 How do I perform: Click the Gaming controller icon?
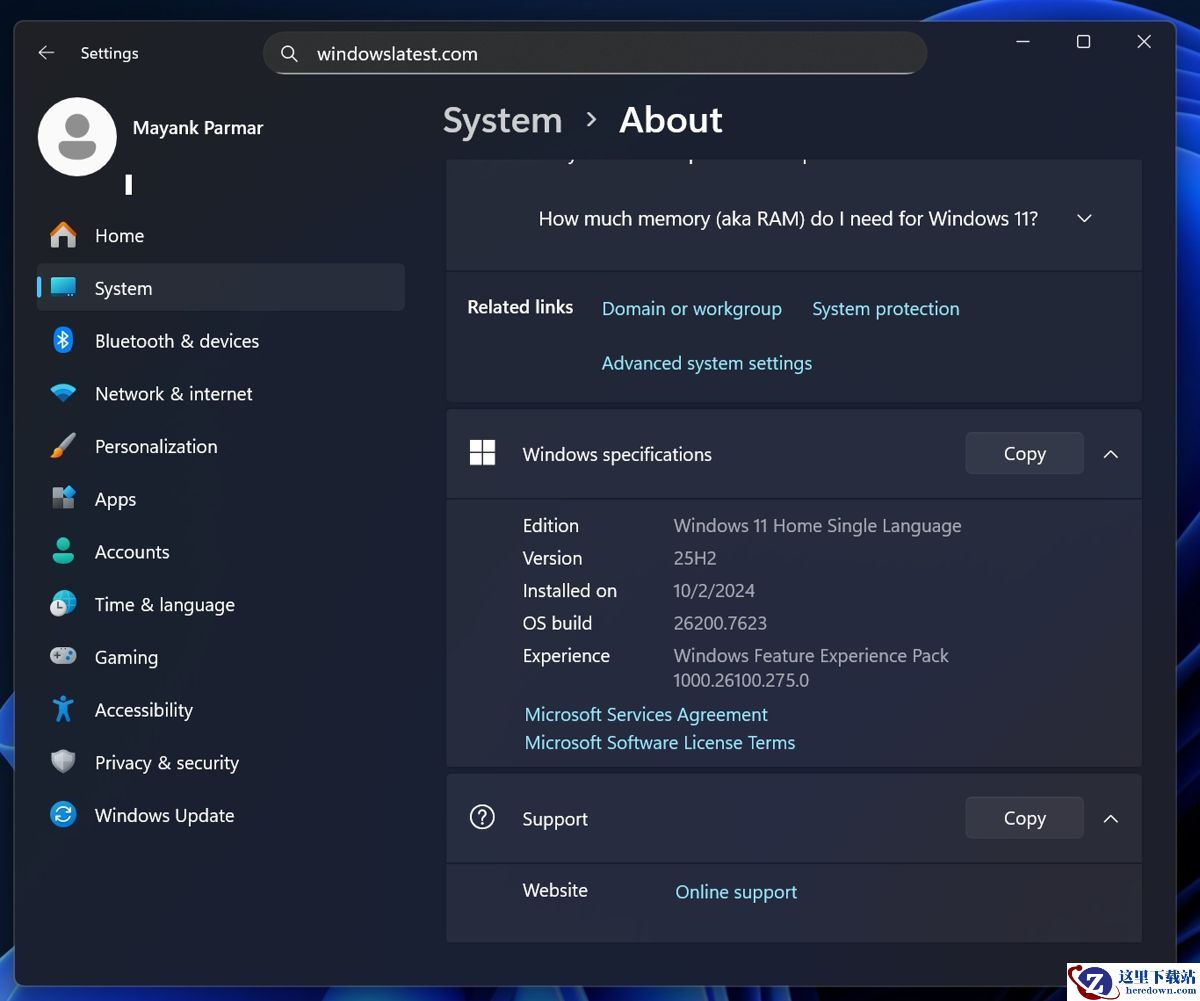tap(63, 657)
